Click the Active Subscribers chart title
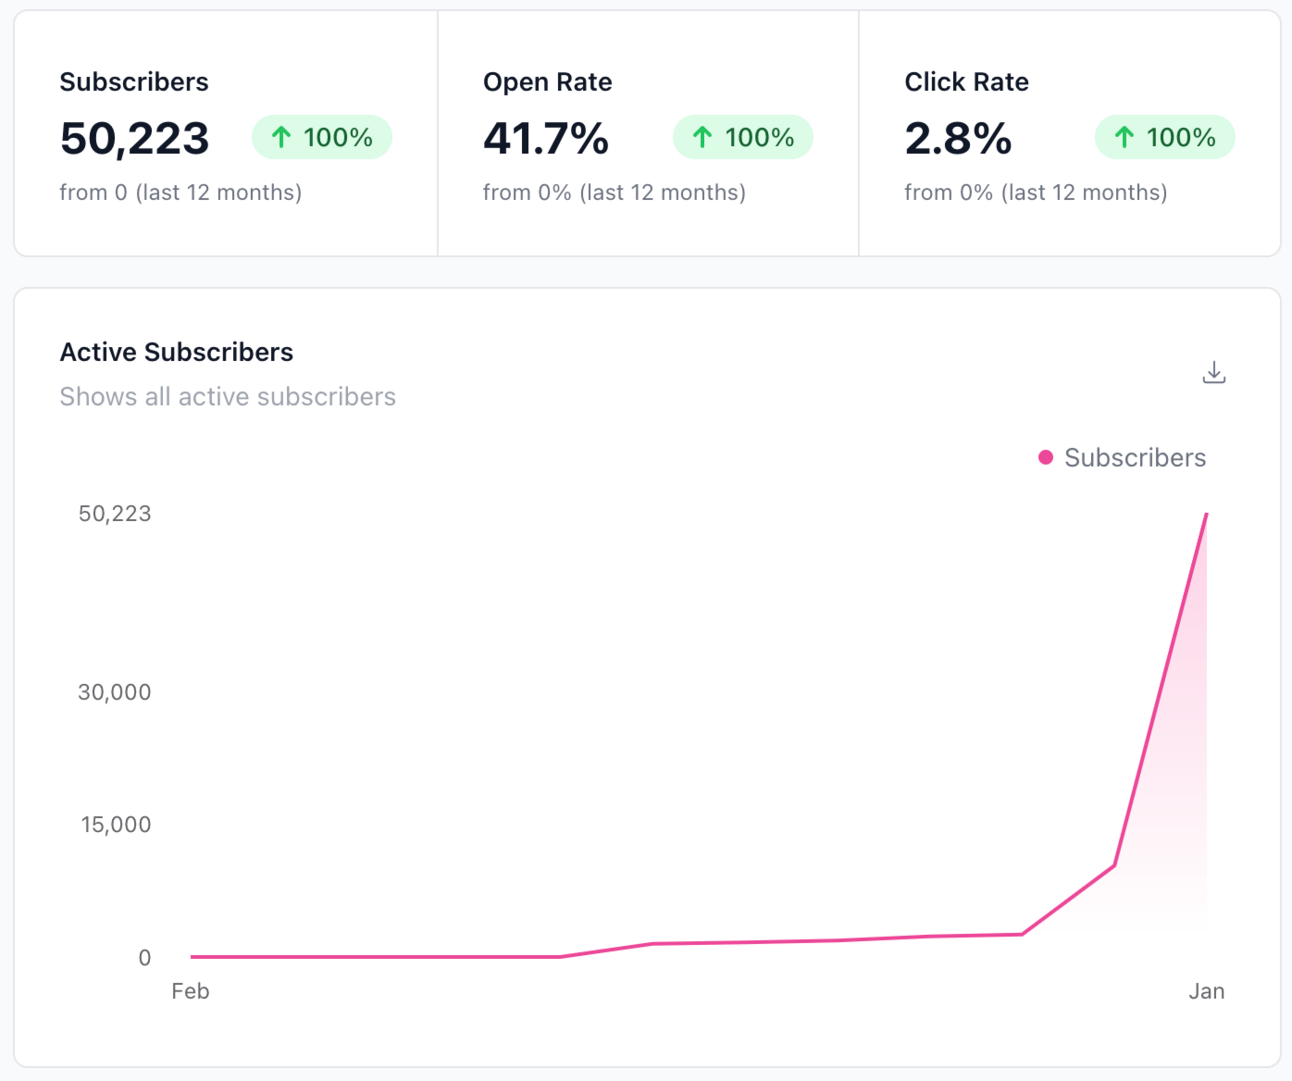 pyautogui.click(x=176, y=352)
